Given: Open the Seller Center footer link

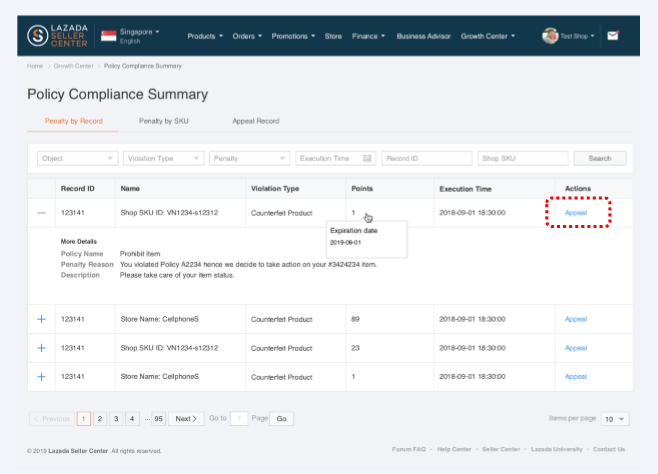Looking at the screenshot, I should (501, 449).
